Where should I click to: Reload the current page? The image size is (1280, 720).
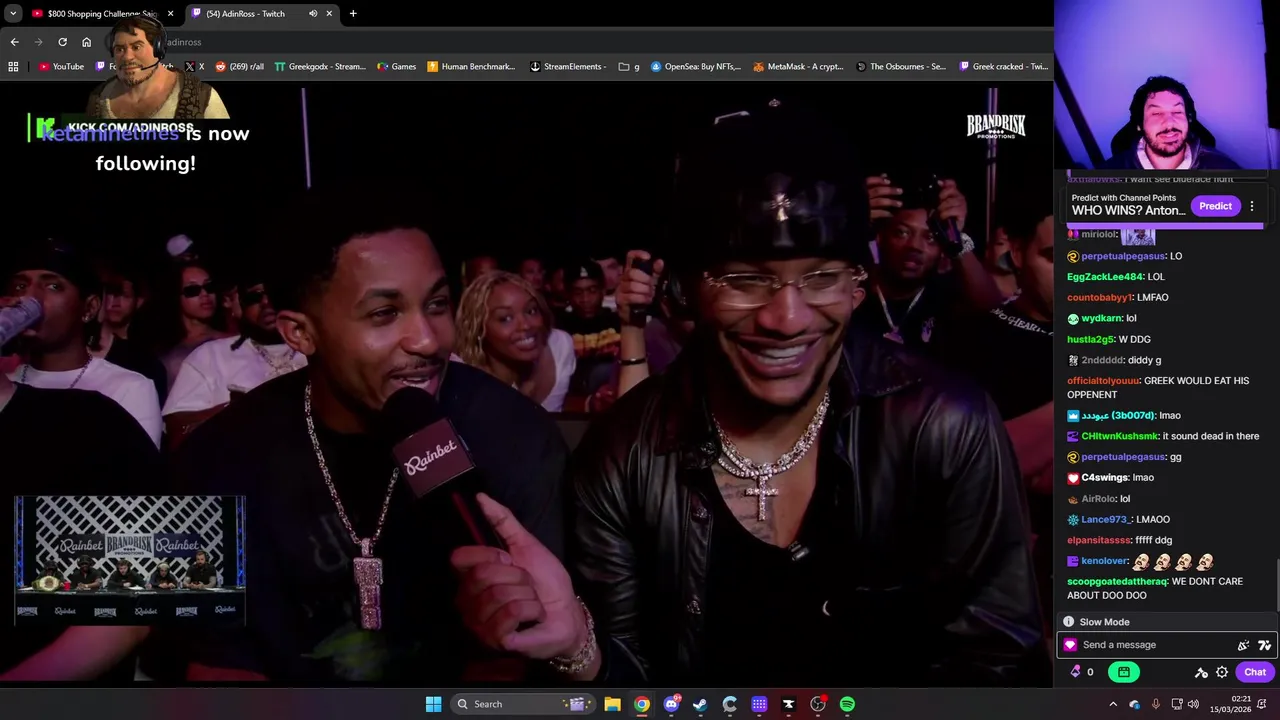point(62,42)
